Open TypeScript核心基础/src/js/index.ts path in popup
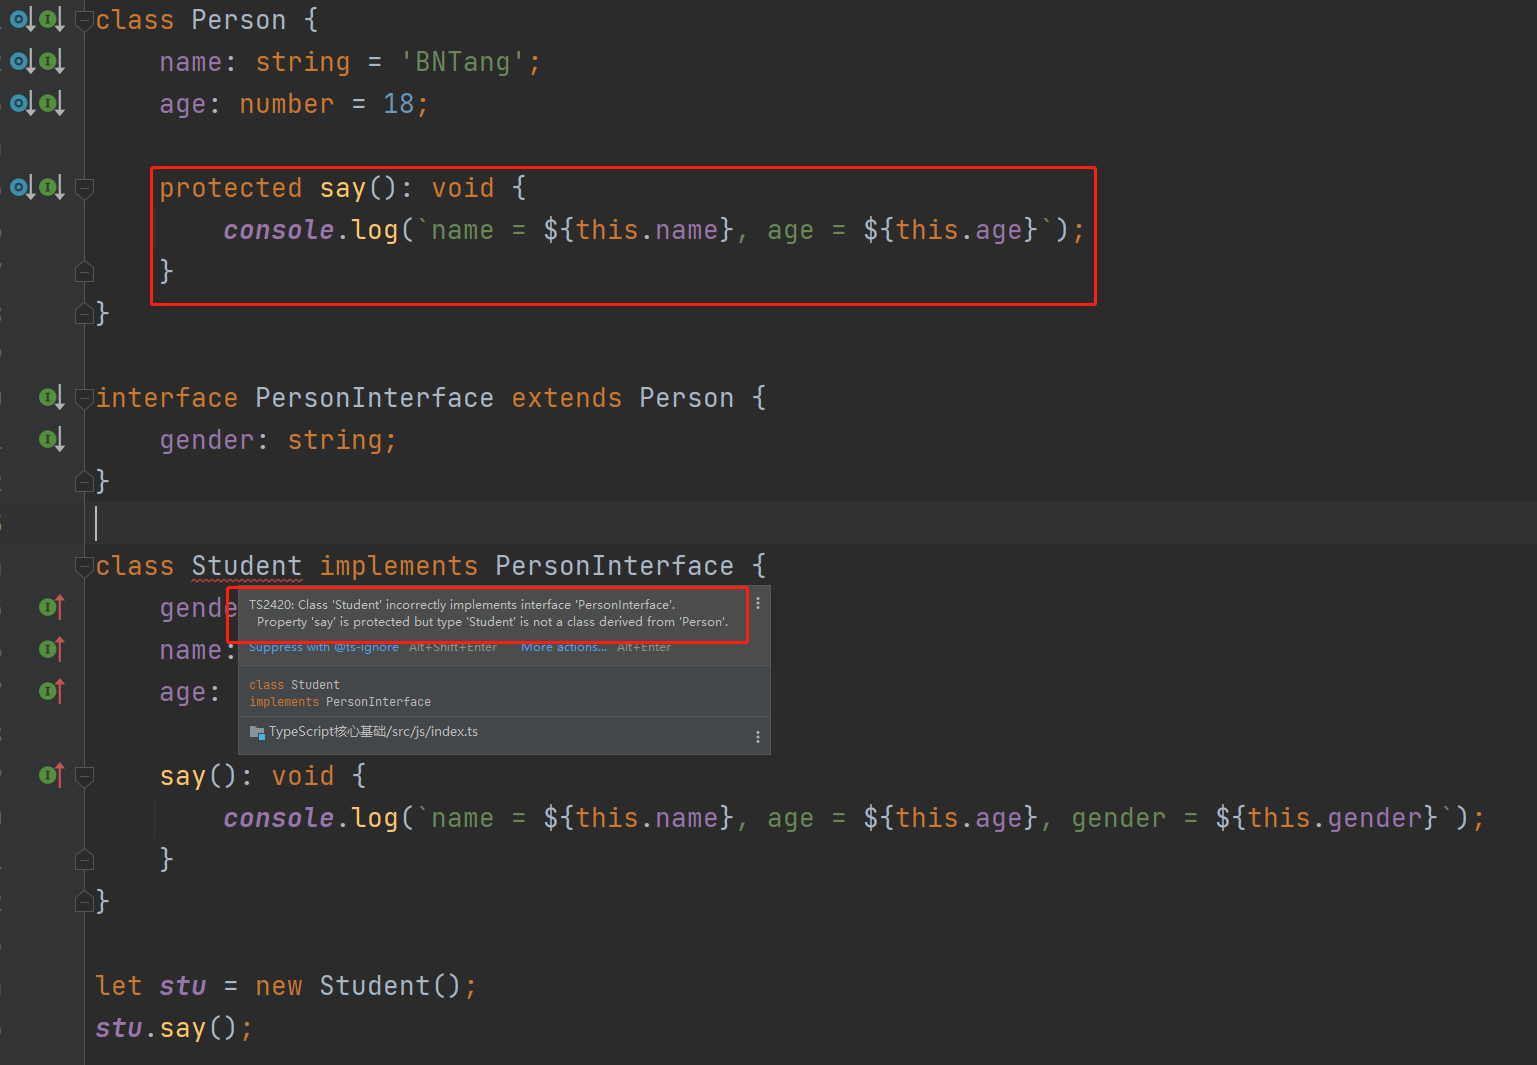 pos(373,732)
